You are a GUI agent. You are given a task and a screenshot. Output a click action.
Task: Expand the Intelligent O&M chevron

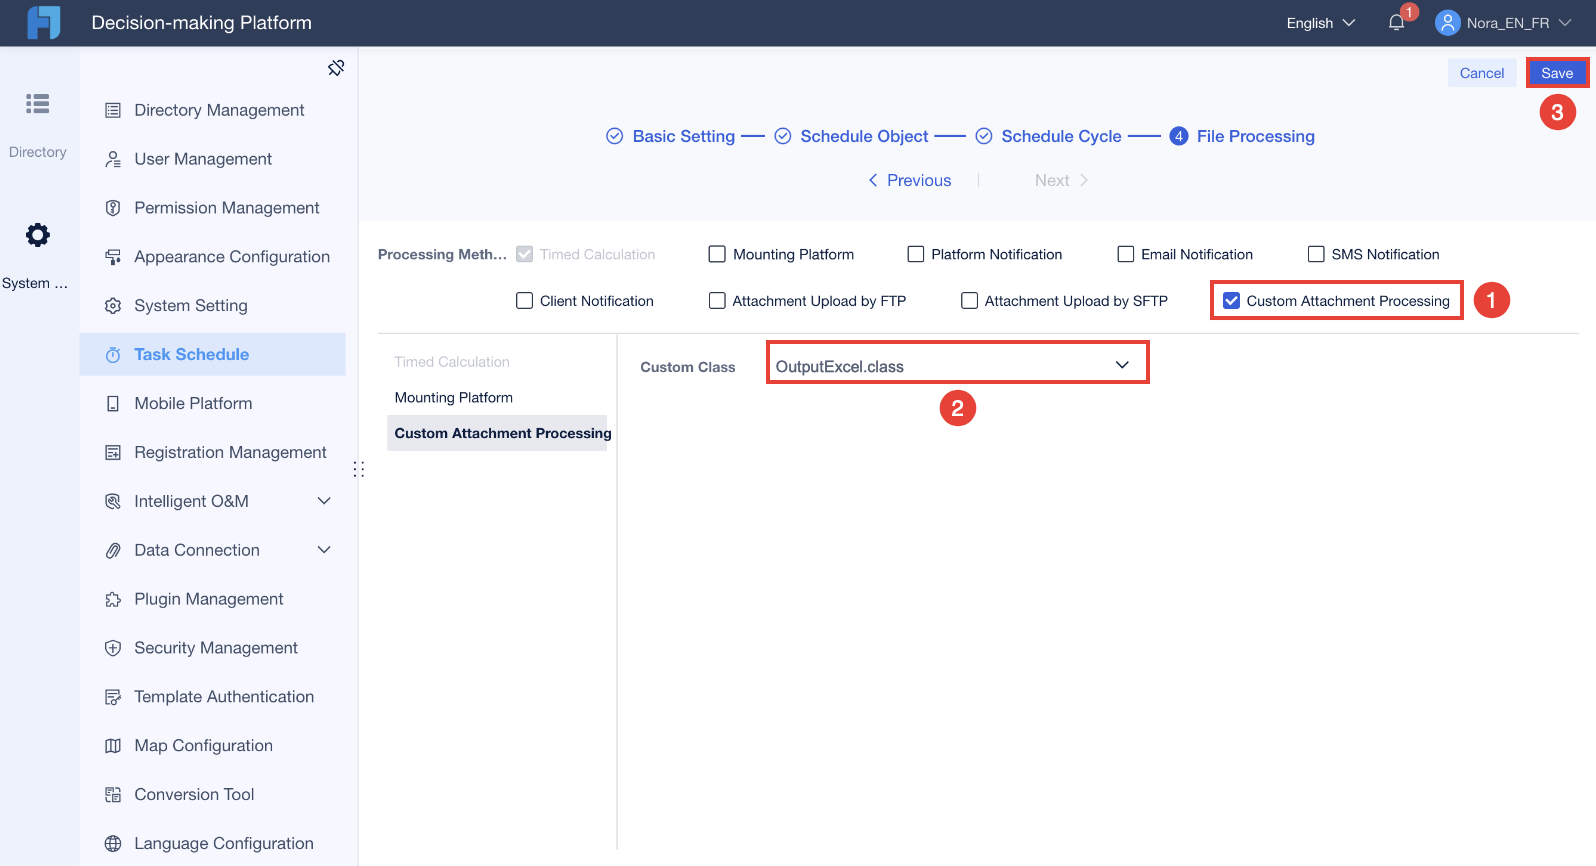pyautogui.click(x=324, y=501)
